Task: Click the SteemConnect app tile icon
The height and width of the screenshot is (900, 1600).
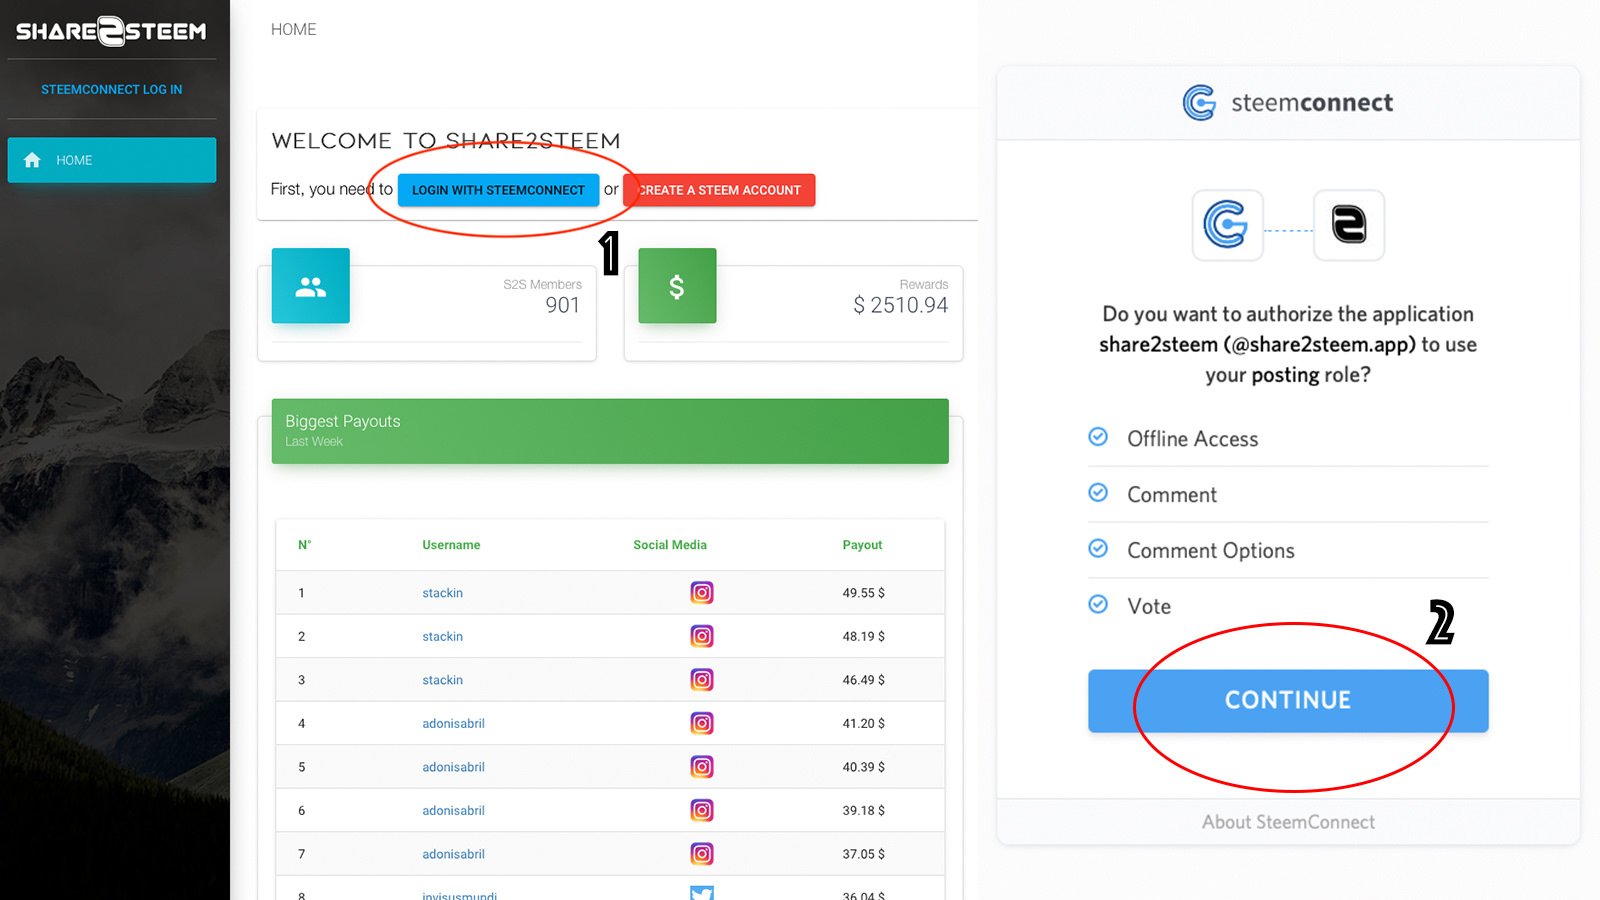Action: tap(1227, 225)
